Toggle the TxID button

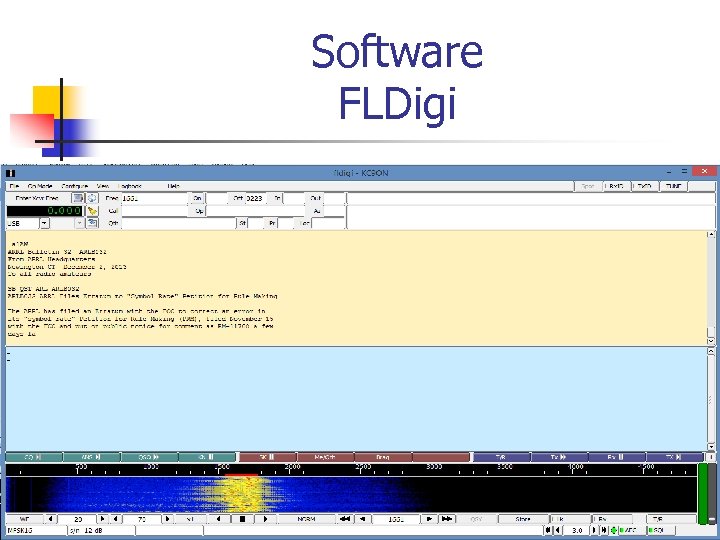click(645, 186)
